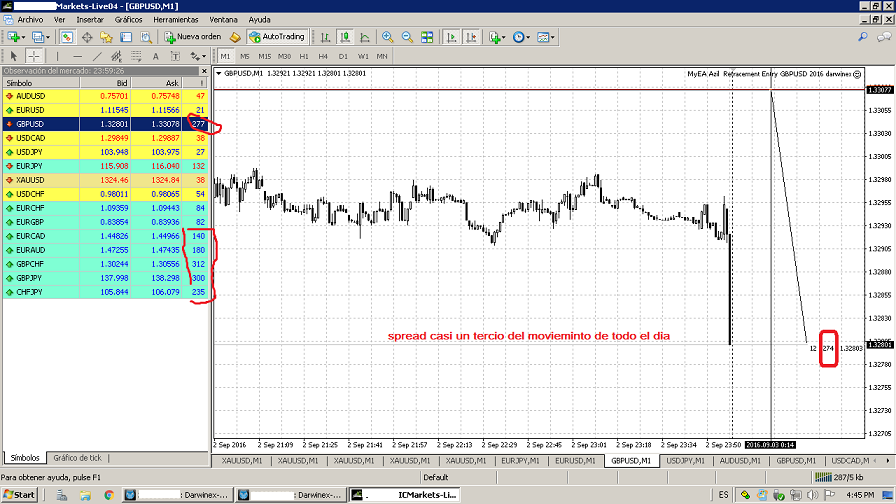Click the zoom out magnifier icon

click(x=405, y=37)
